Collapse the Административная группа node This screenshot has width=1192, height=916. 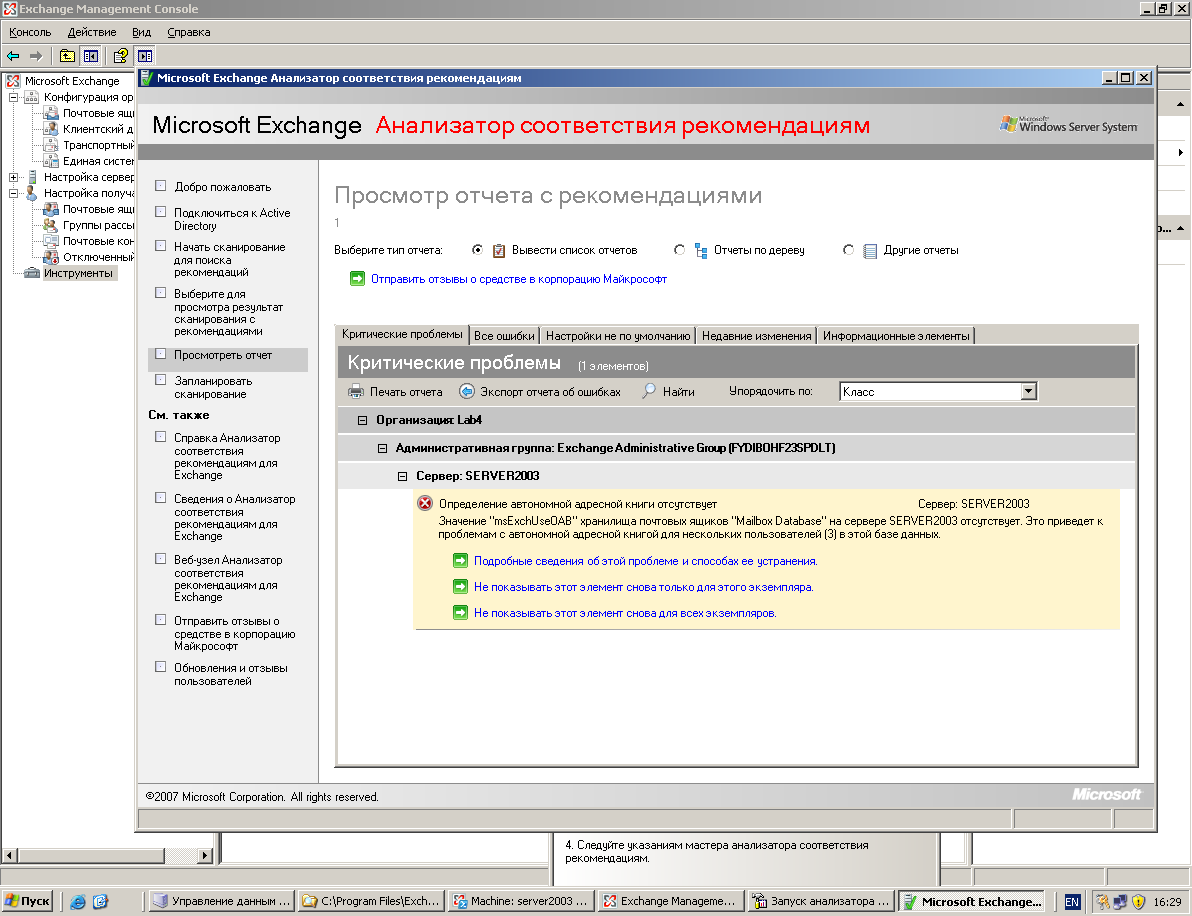(382, 448)
